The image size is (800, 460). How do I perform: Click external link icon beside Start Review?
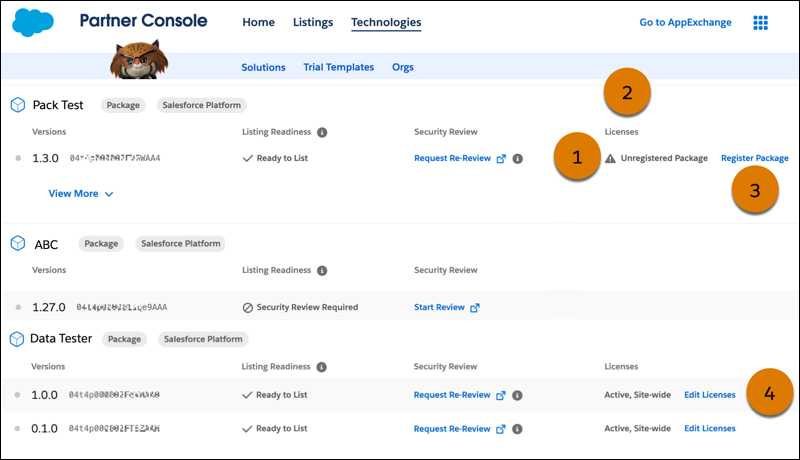pyautogui.click(x=474, y=308)
